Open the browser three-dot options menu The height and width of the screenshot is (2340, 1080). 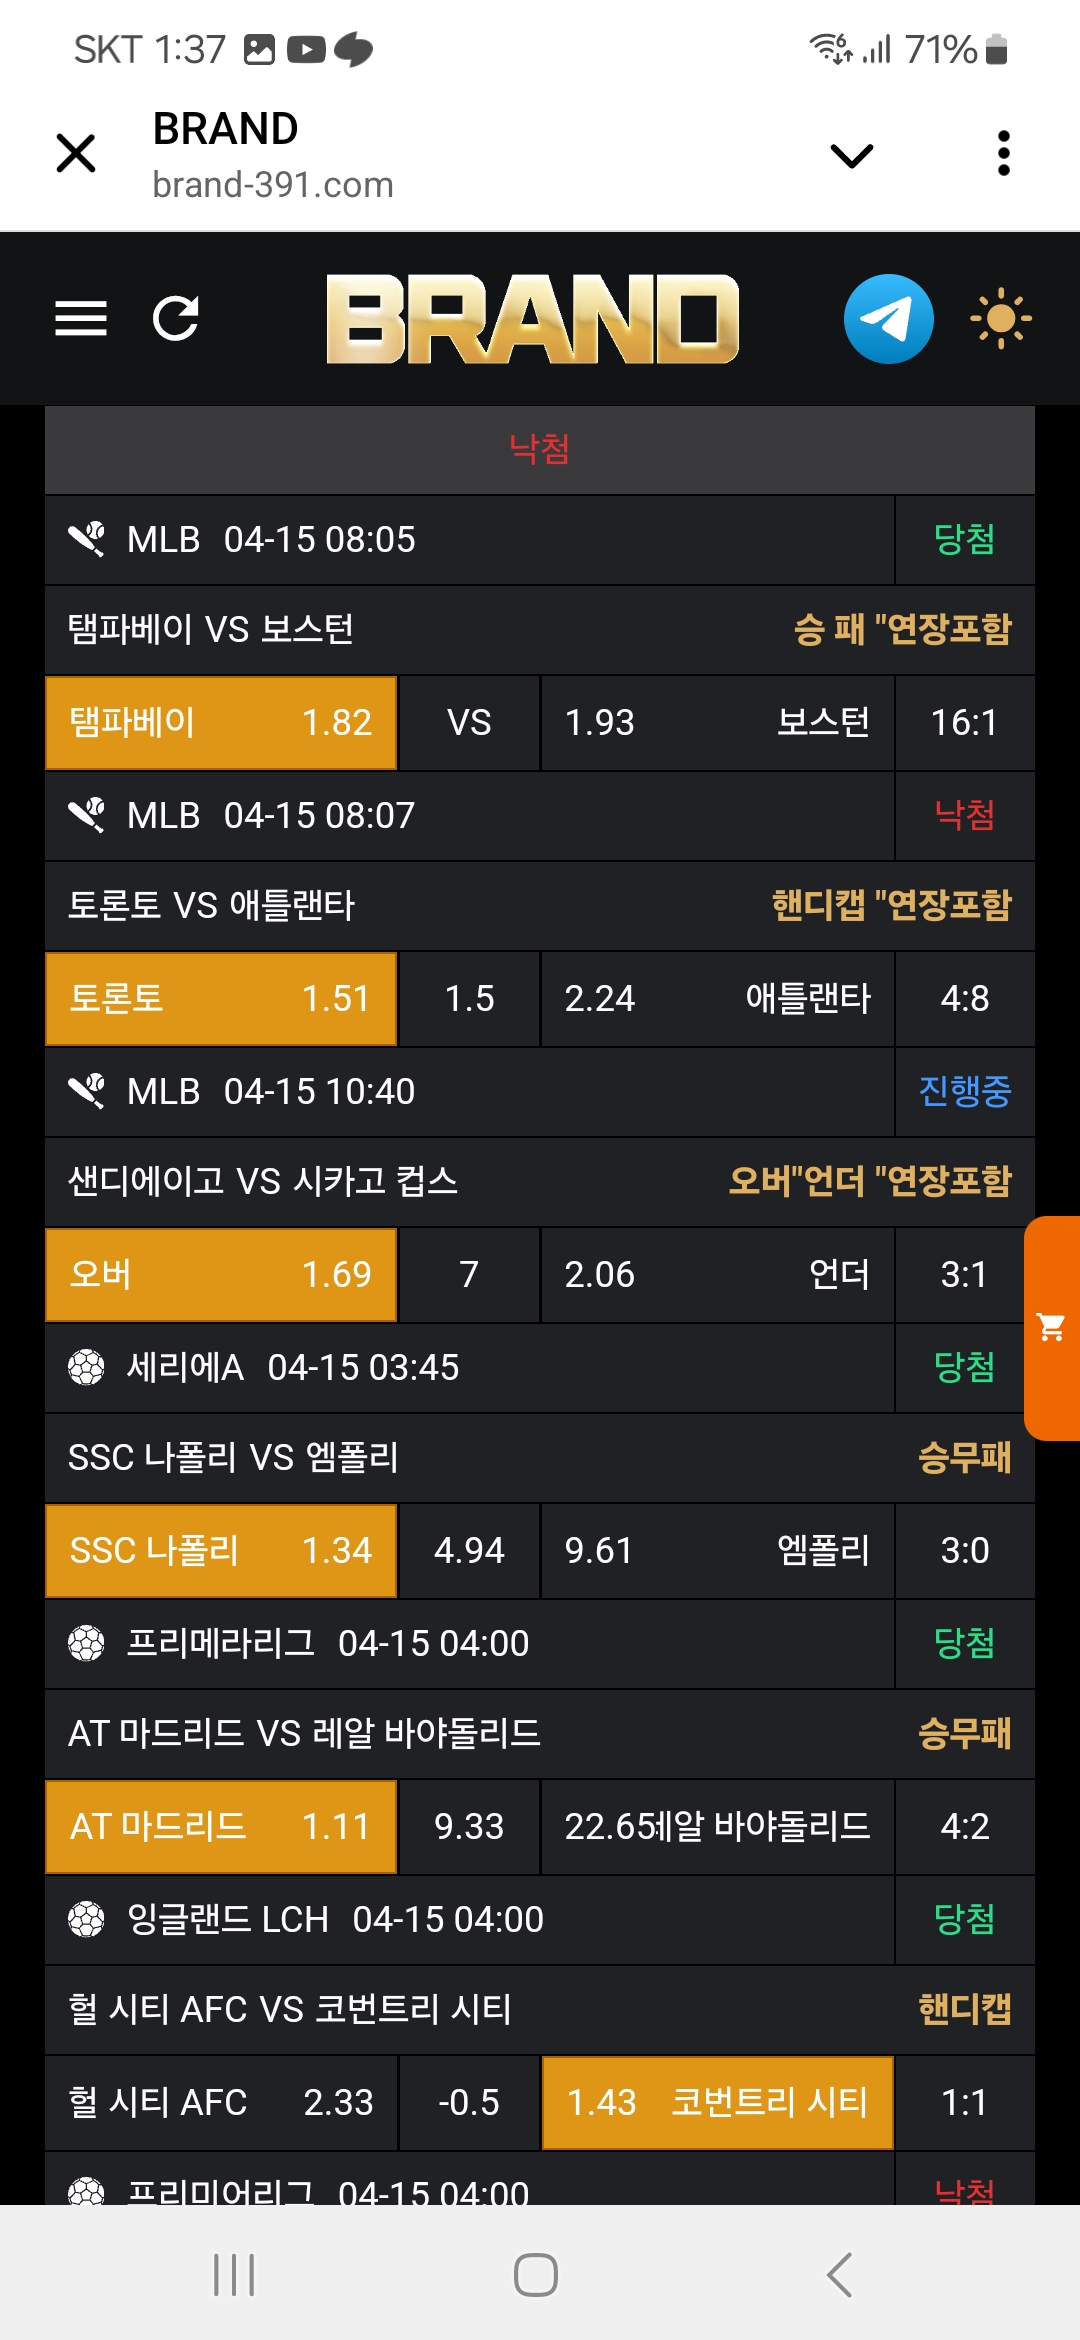[1004, 154]
